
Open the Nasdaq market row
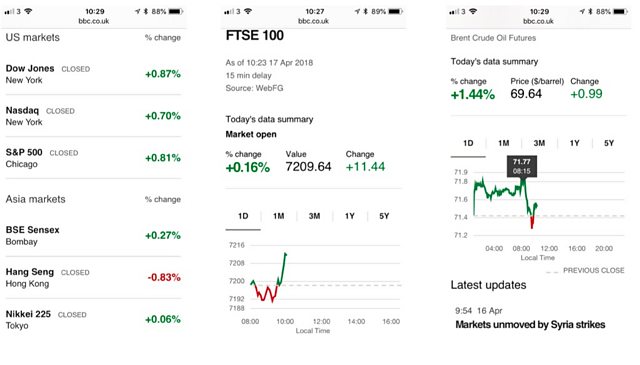(x=93, y=116)
